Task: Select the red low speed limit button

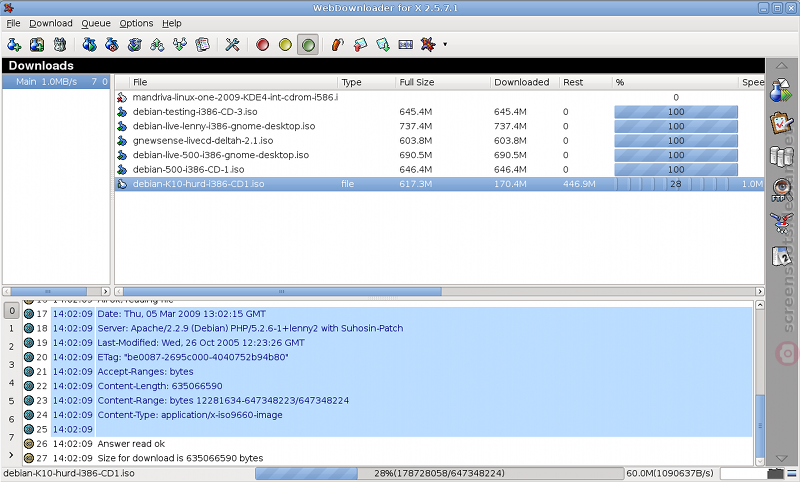Action: tap(262, 45)
